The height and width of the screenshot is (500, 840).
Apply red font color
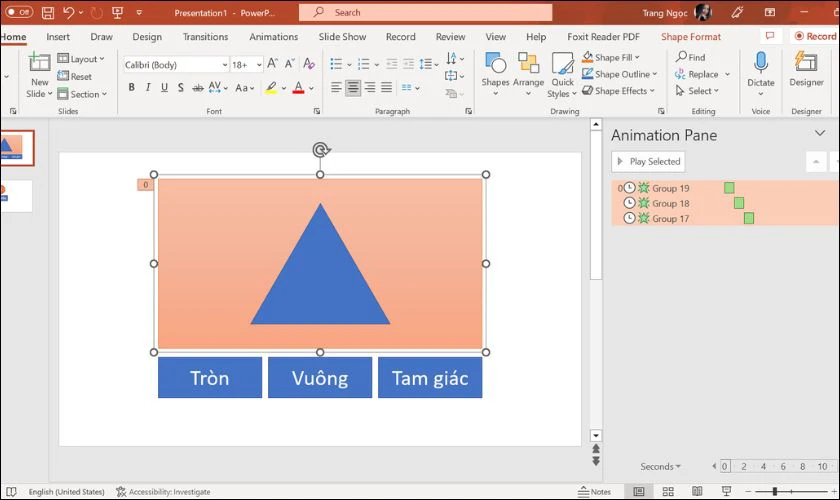coord(298,87)
